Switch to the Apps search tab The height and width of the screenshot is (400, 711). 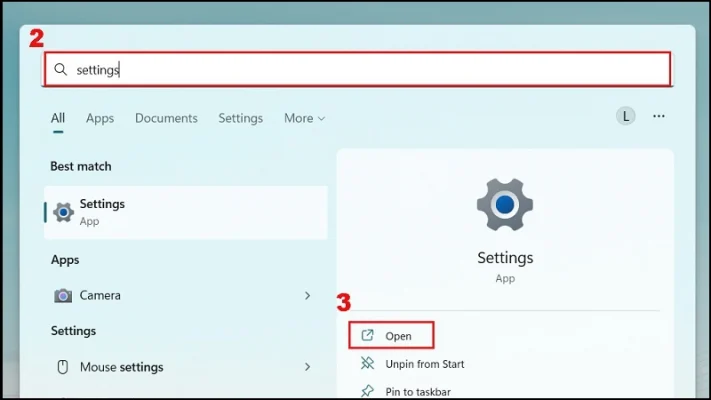(100, 118)
